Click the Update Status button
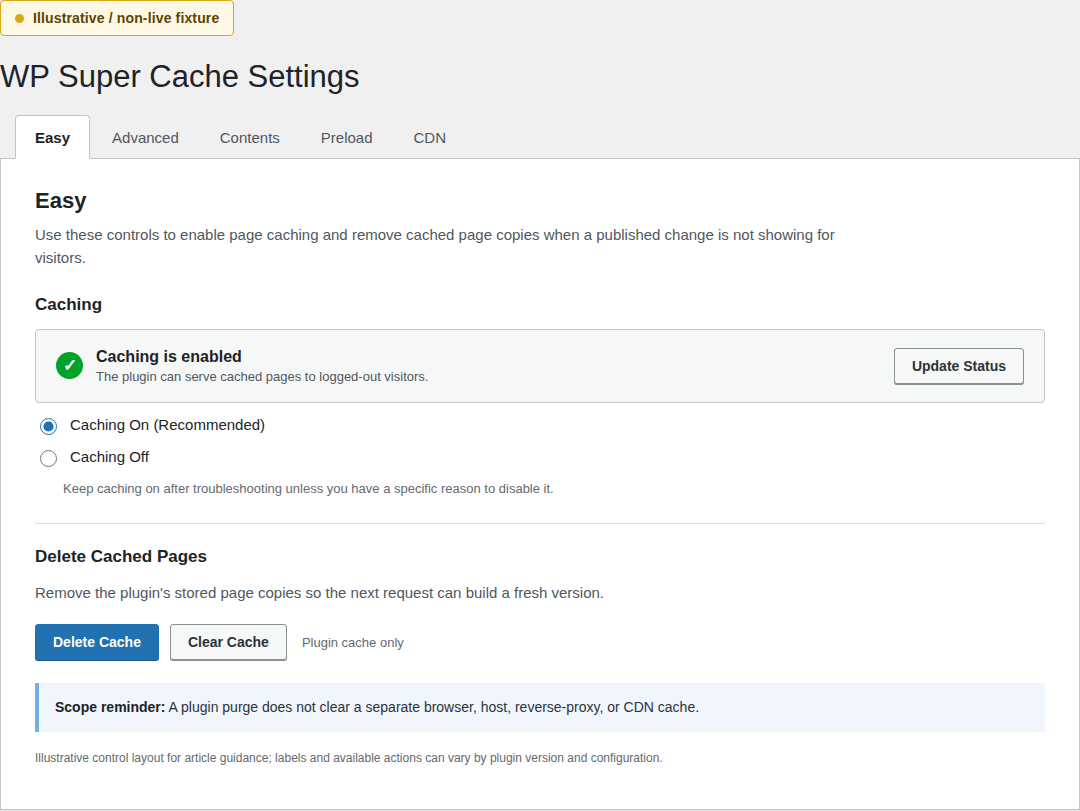The image size is (1080, 811). pyautogui.click(x=959, y=367)
